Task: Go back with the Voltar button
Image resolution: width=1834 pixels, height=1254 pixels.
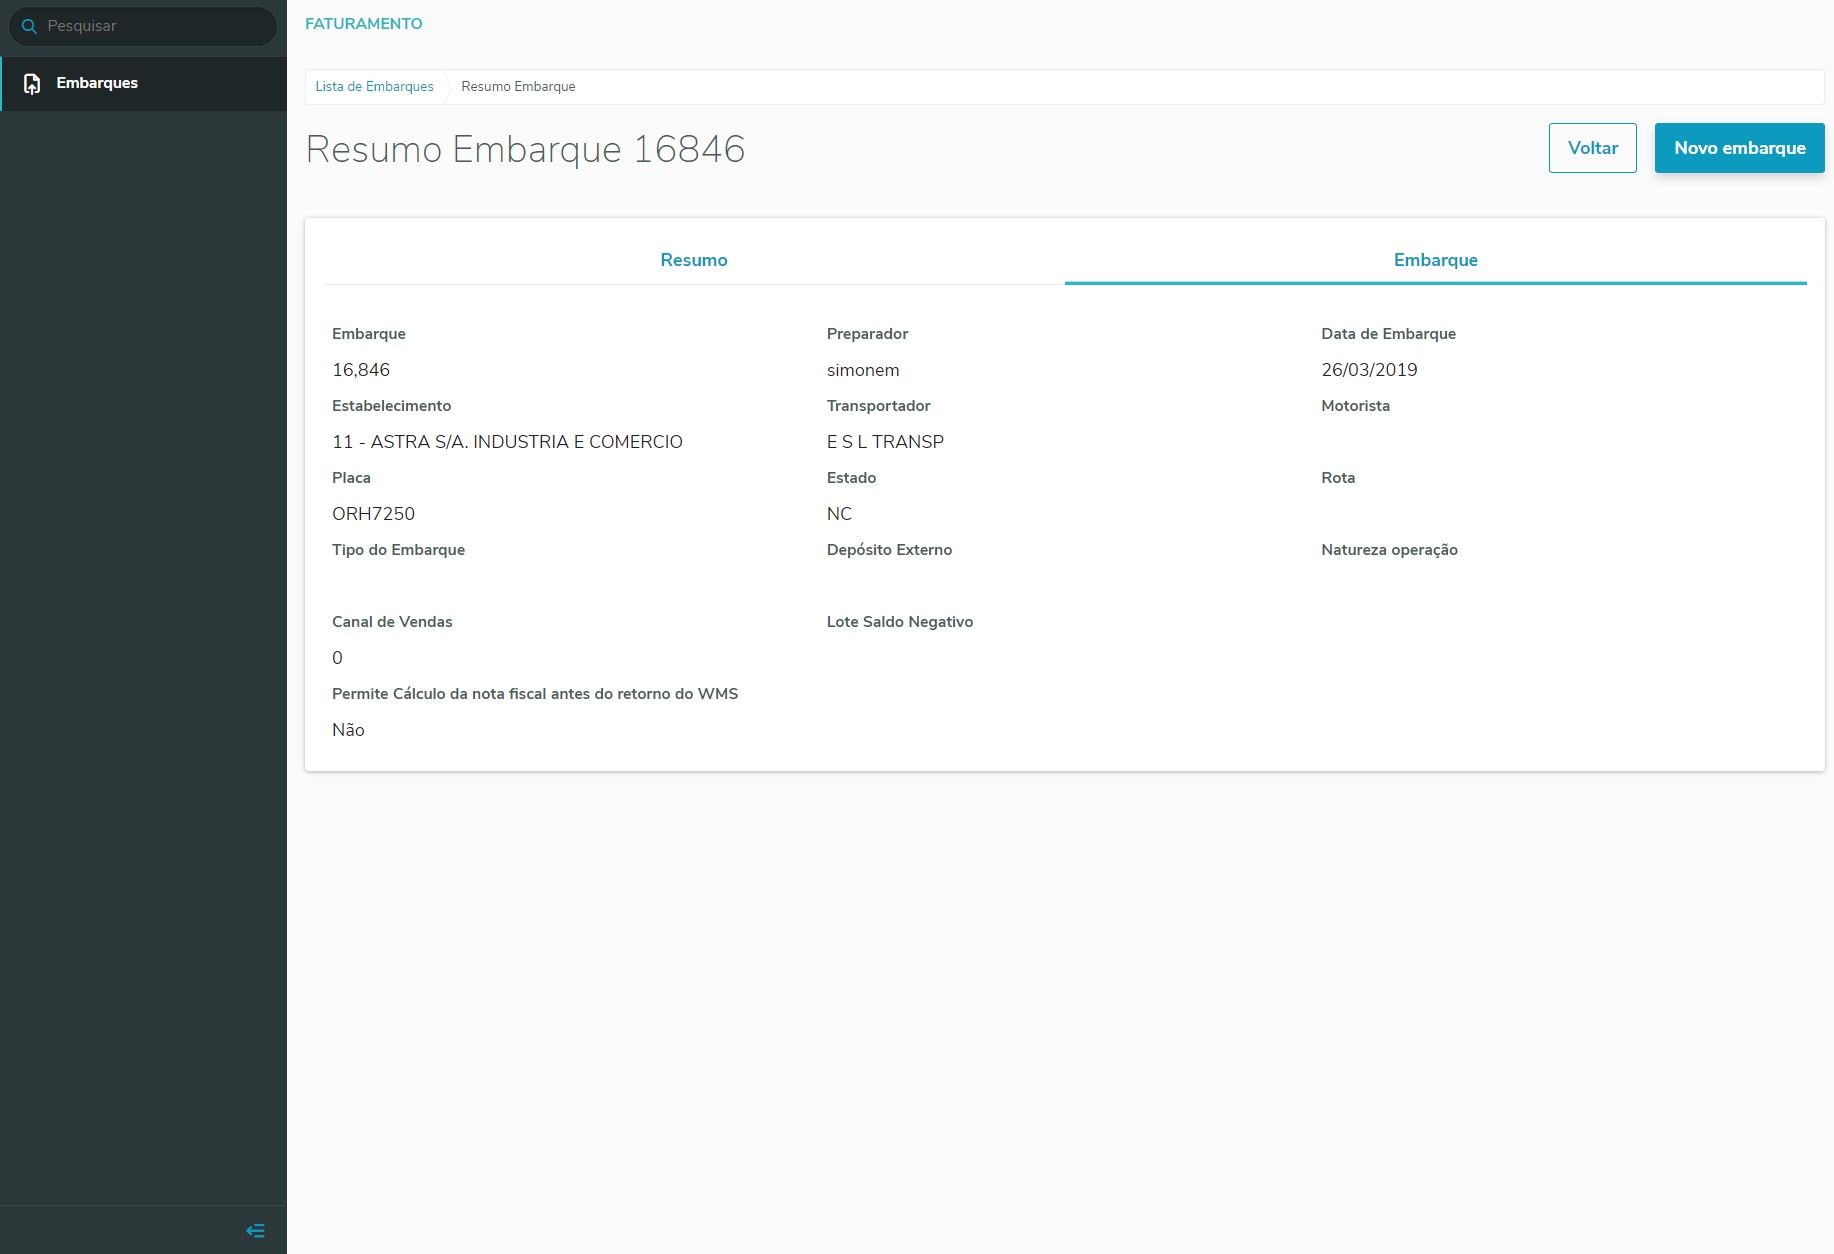Action: coord(1593,148)
